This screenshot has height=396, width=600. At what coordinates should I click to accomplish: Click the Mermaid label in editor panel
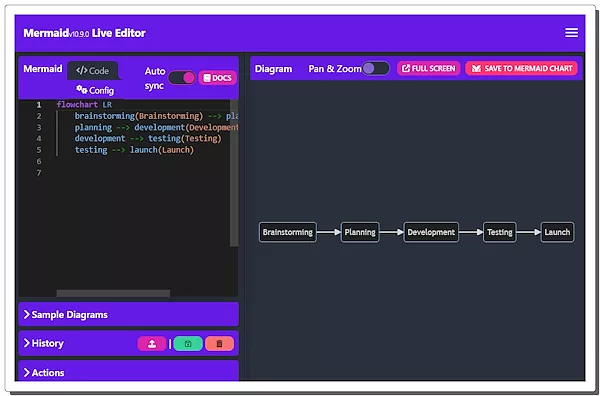click(x=43, y=69)
